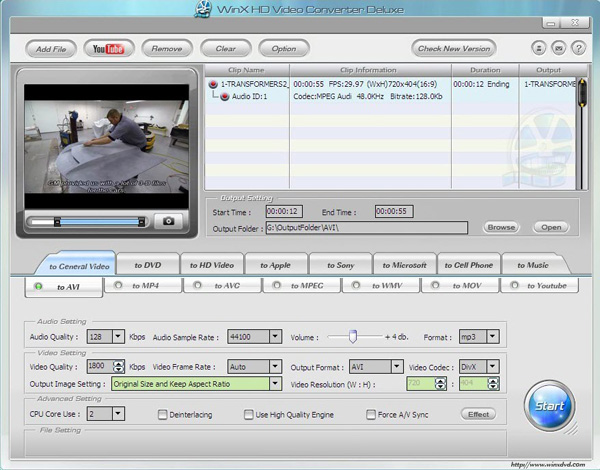Switch to the to Cell Phone tab

tap(468, 265)
